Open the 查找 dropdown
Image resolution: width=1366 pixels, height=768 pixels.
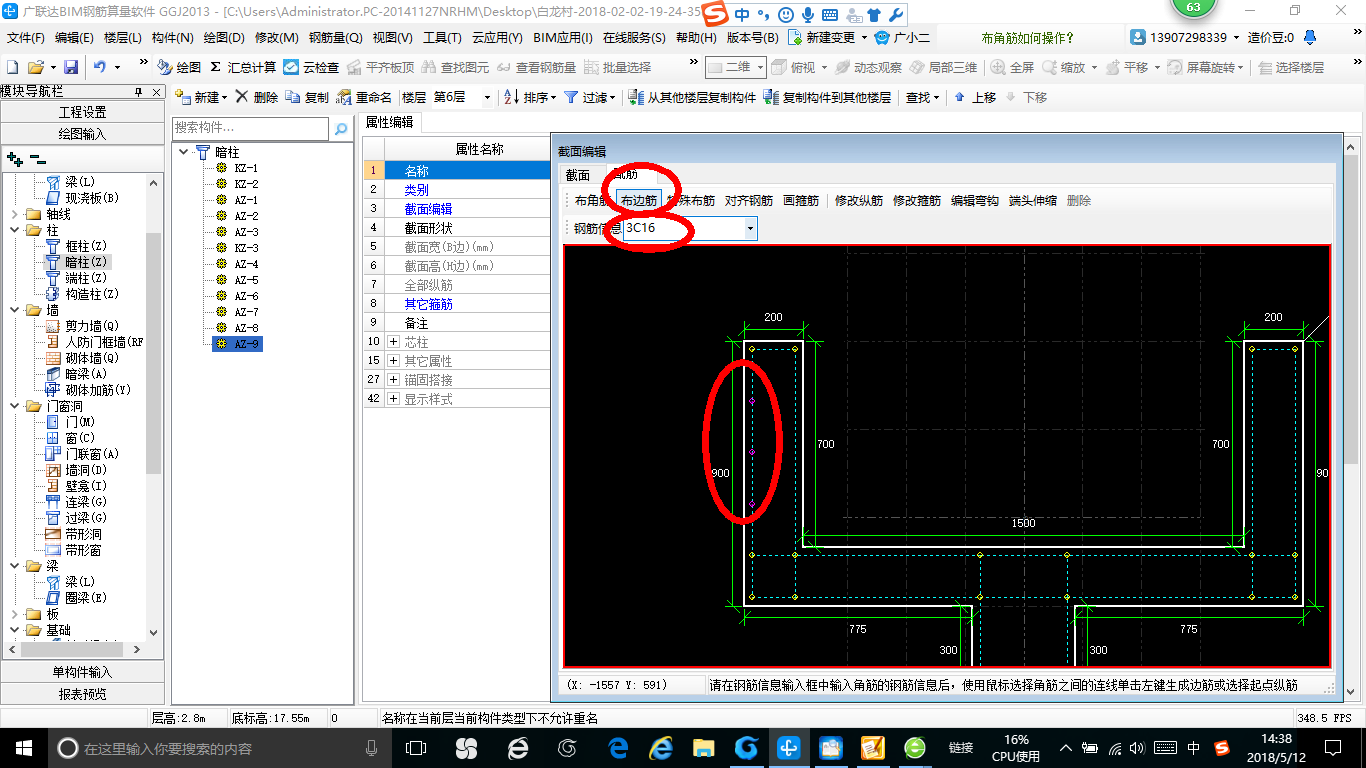922,97
